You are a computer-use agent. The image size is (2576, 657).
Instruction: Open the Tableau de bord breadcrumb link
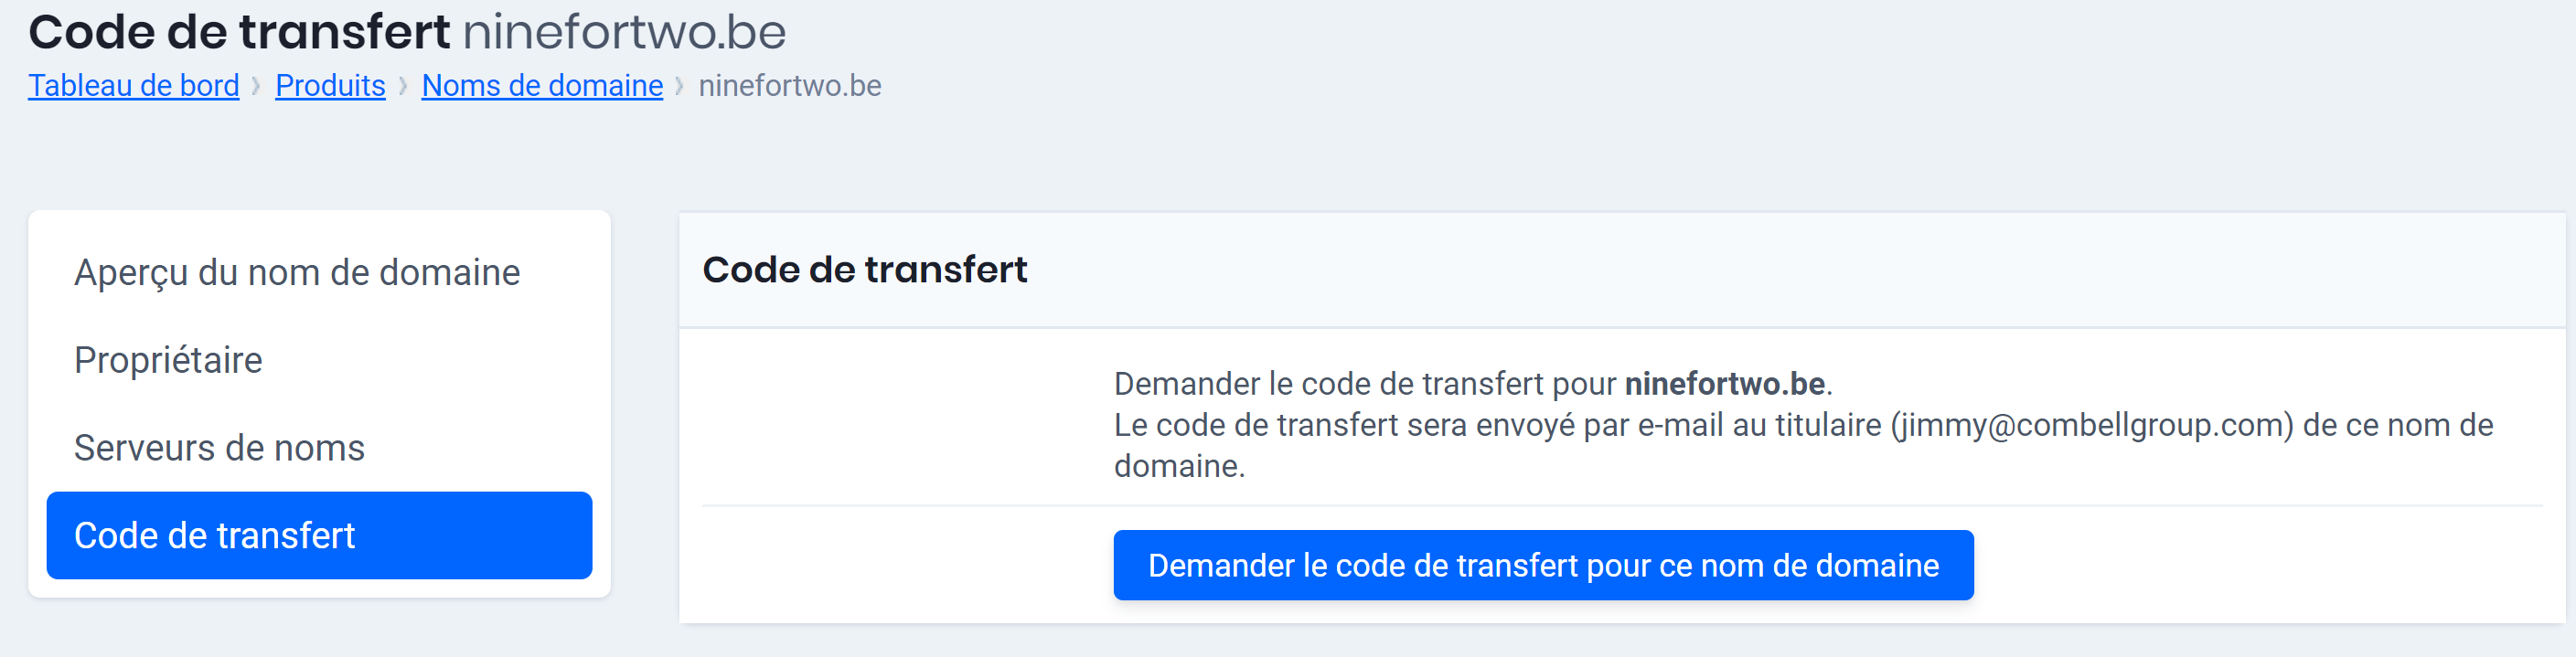pyautogui.click(x=133, y=85)
